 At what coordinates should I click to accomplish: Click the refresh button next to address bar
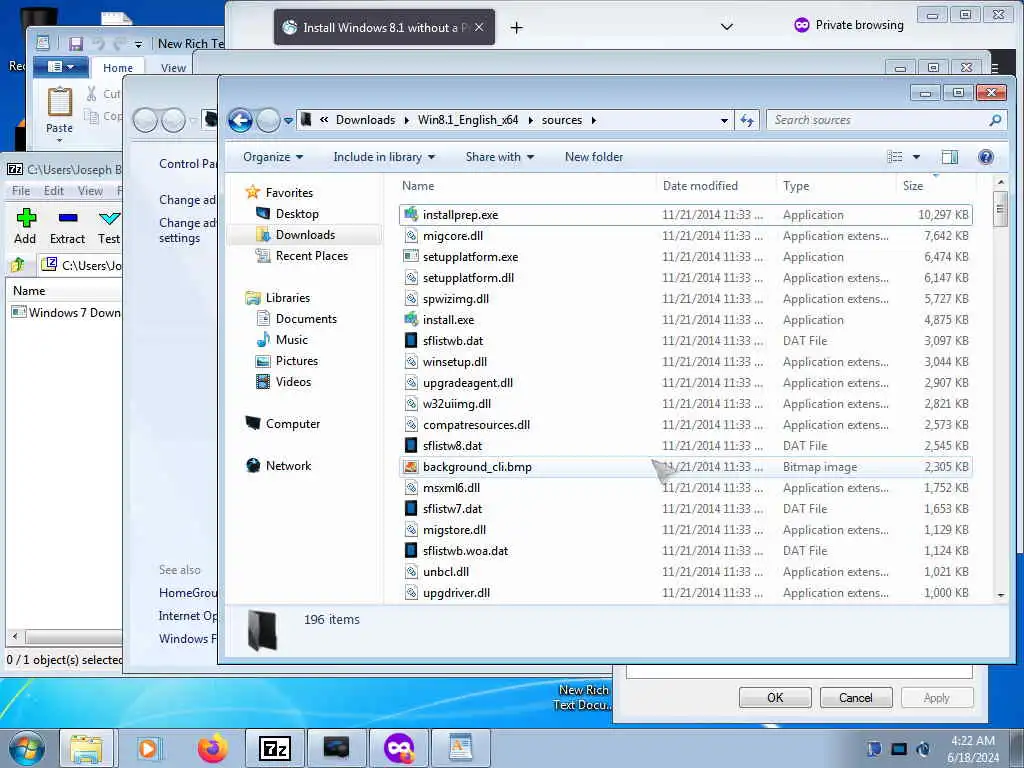pos(746,120)
